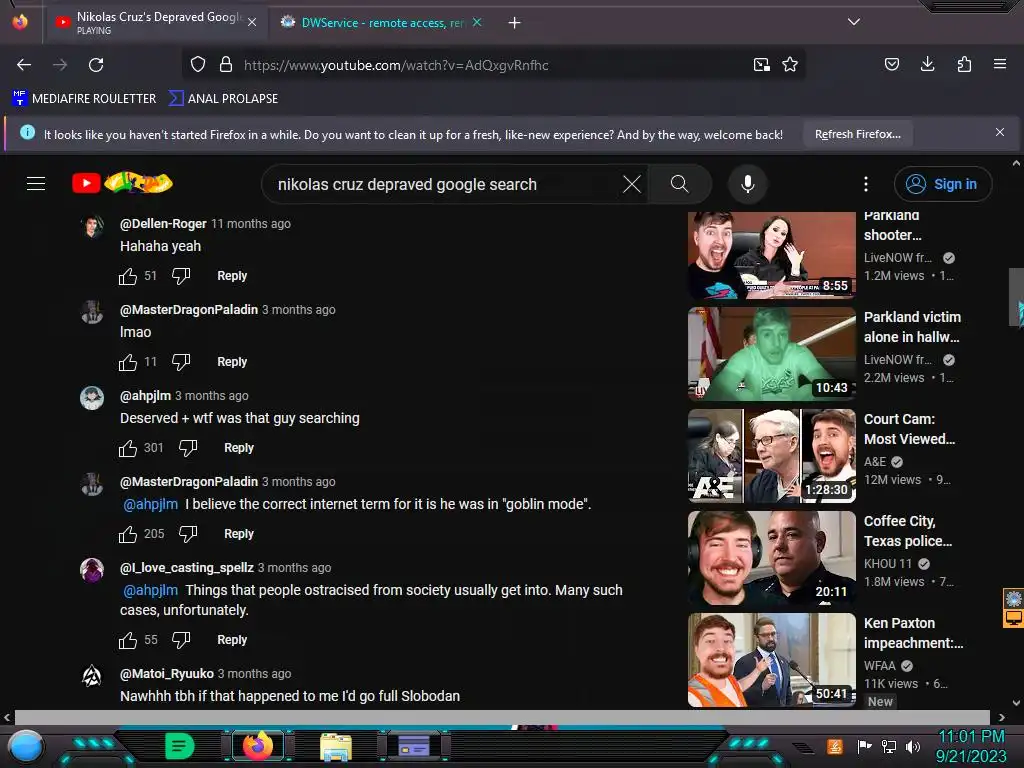
Task: Open @ahpjlm's profile avatar
Action: (x=92, y=397)
